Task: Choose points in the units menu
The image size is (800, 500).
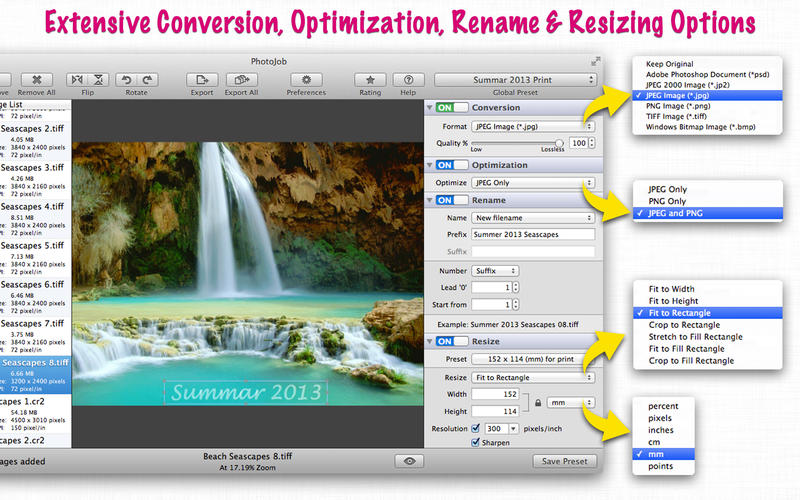Action: pos(663,466)
